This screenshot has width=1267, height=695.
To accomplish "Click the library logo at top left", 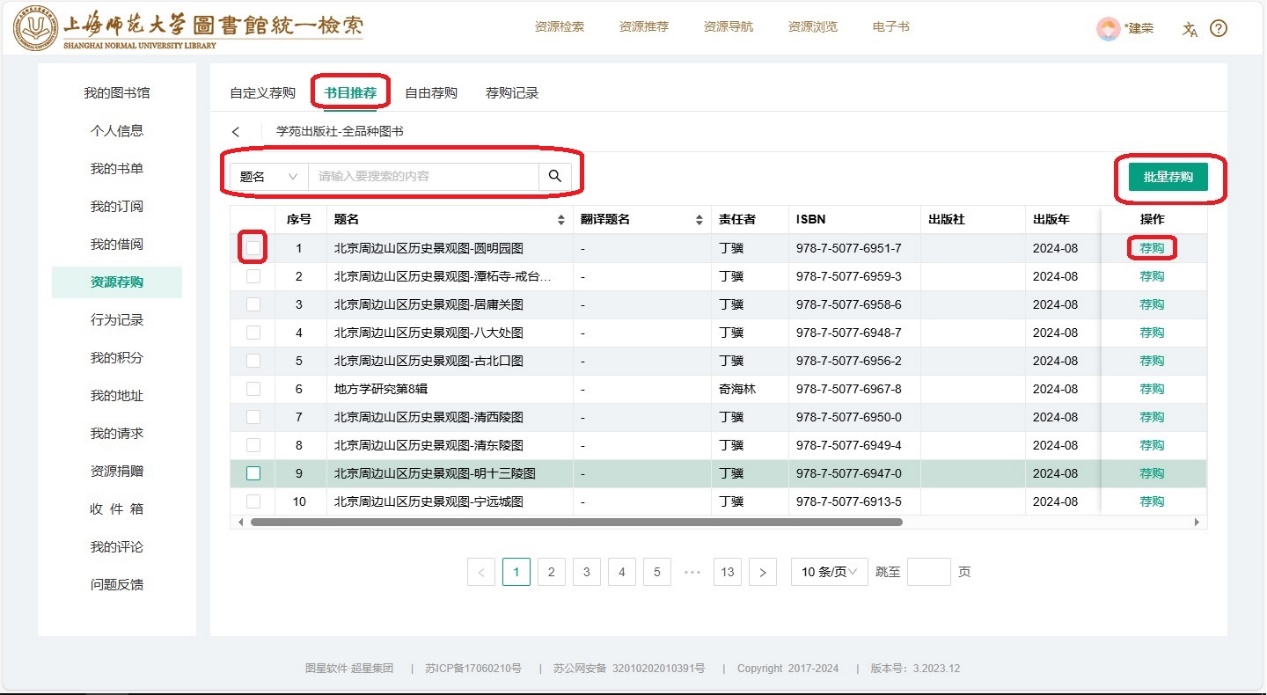I will (36, 28).
